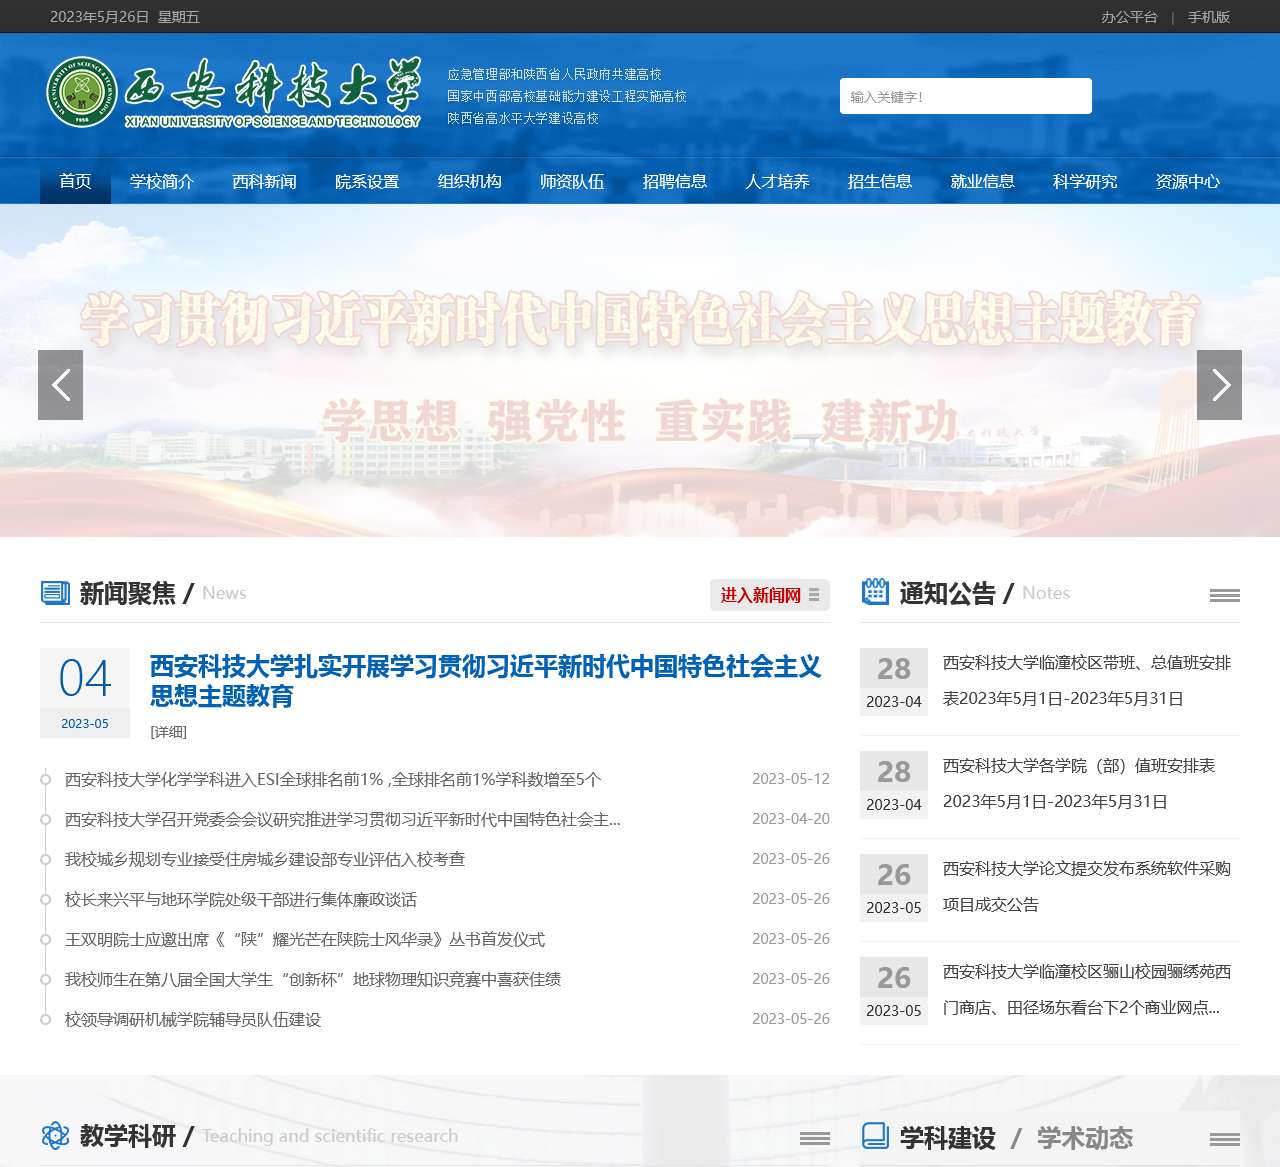The height and width of the screenshot is (1167, 1280).
Task: Open news on 创新杯地球物理知识竞赛
Action: pyautogui.click(x=313, y=979)
